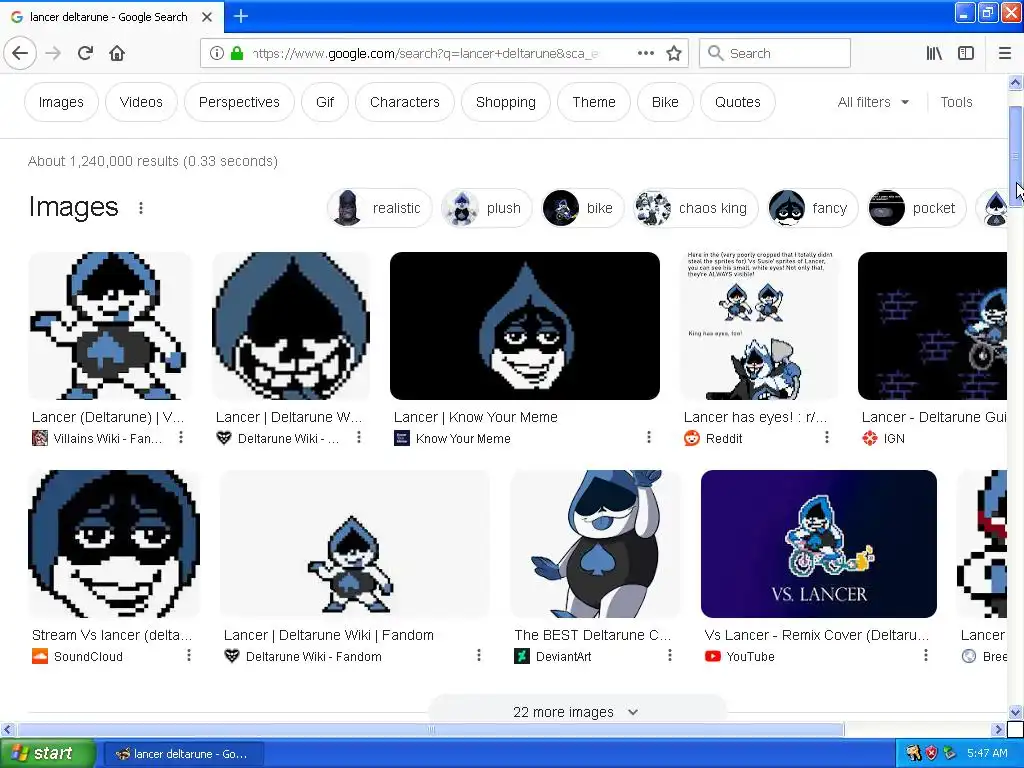This screenshot has height=768, width=1024.
Task: Click the horizontal scrollbar right arrow
Action: coord(999,729)
